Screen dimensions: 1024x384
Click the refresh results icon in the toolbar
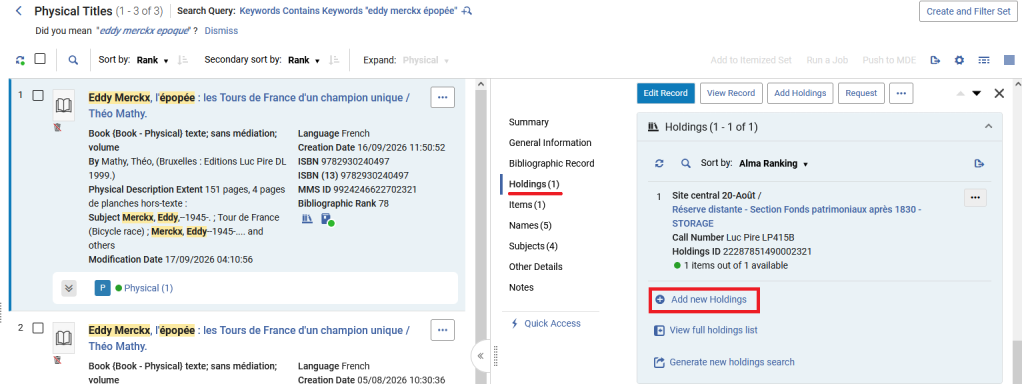click(20, 60)
